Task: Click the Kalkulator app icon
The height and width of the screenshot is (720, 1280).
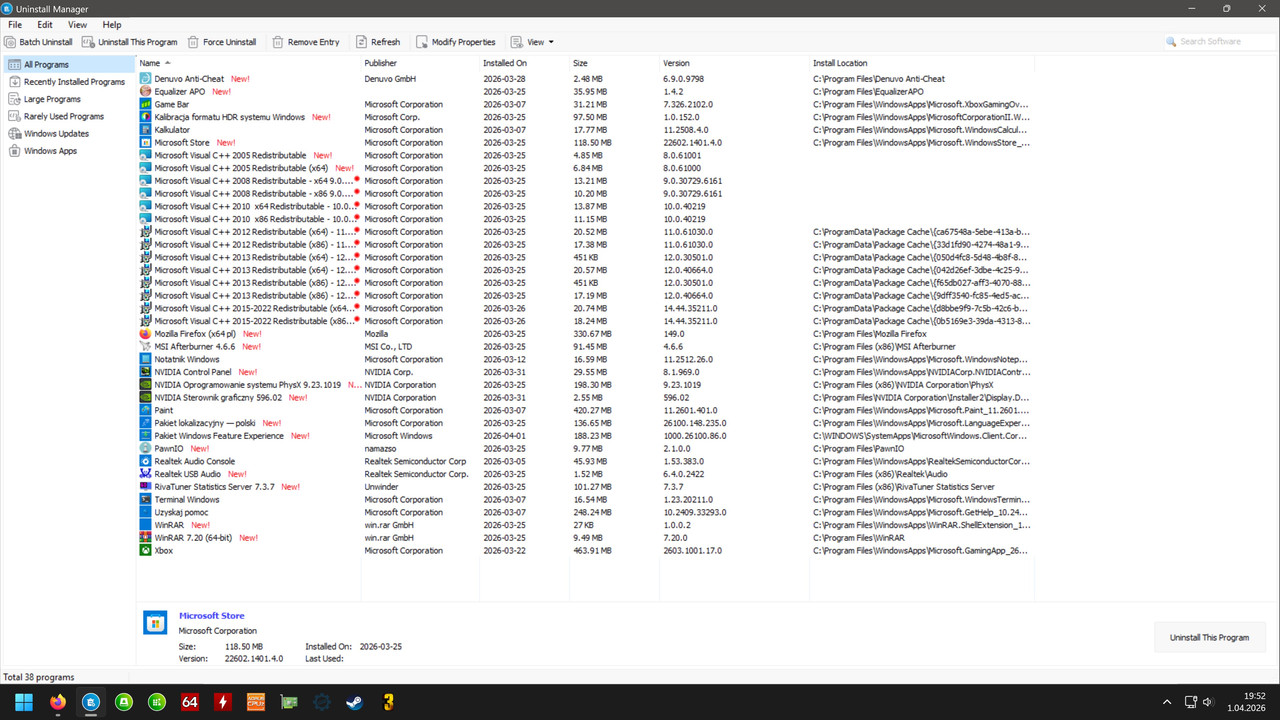Action: [146, 129]
